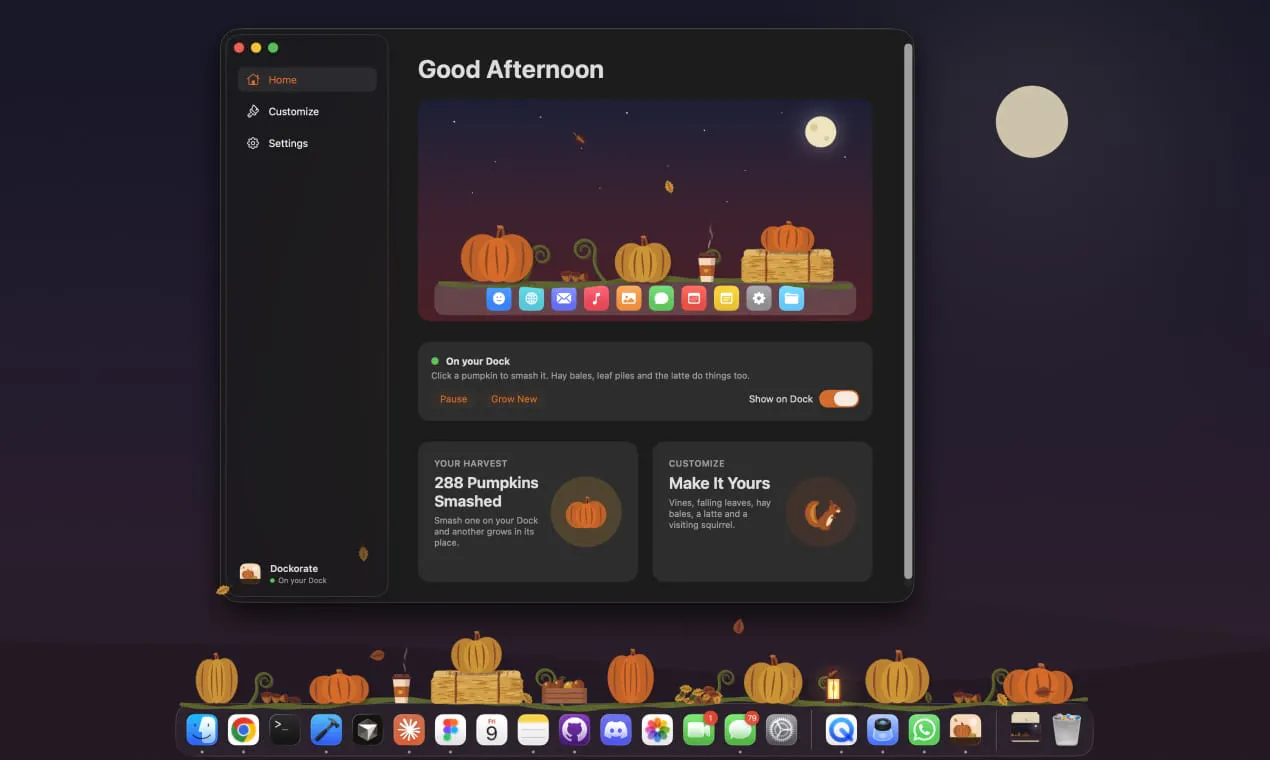This screenshot has width=1270, height=760.
Task: Click the moon in the dock preview
Action: pos(821,132)
